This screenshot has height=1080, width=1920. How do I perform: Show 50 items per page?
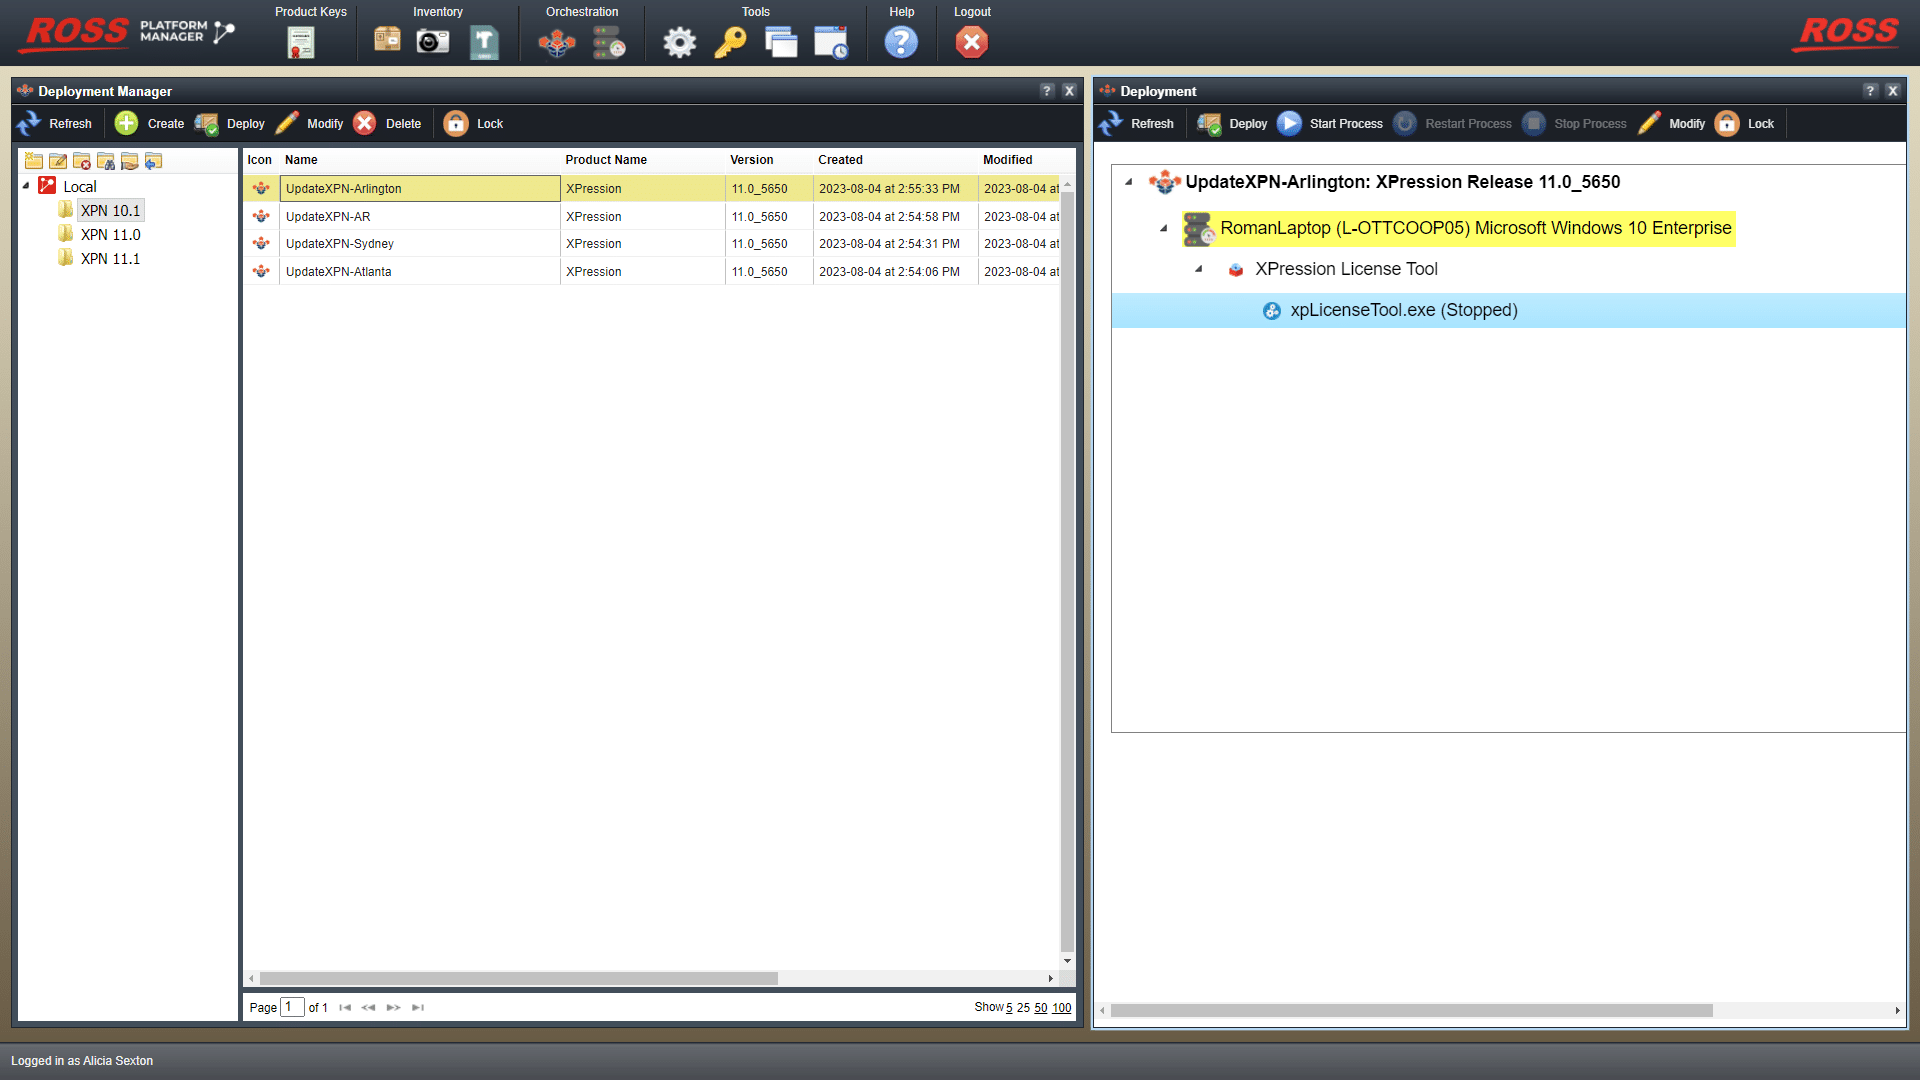click(x=1041, y=1008)
